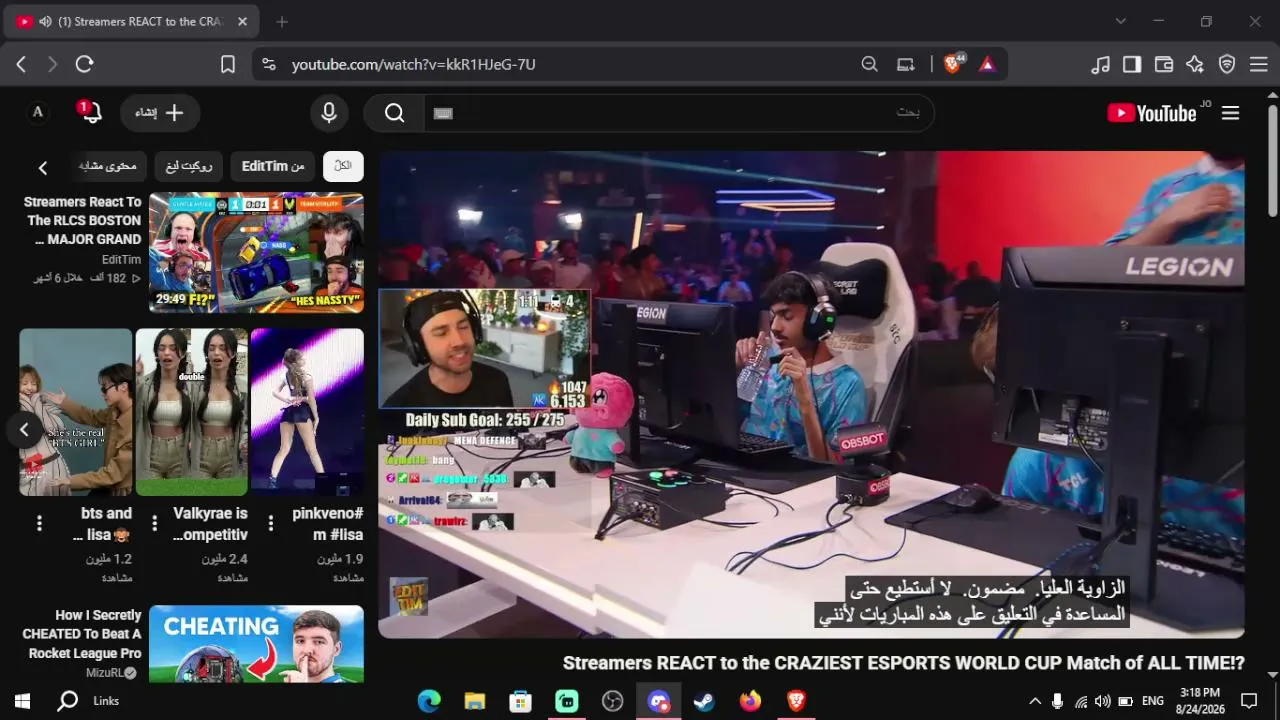Open Brave Rewards triangle icon
This screenshot has width=1280, height=720.
(987, 64)
